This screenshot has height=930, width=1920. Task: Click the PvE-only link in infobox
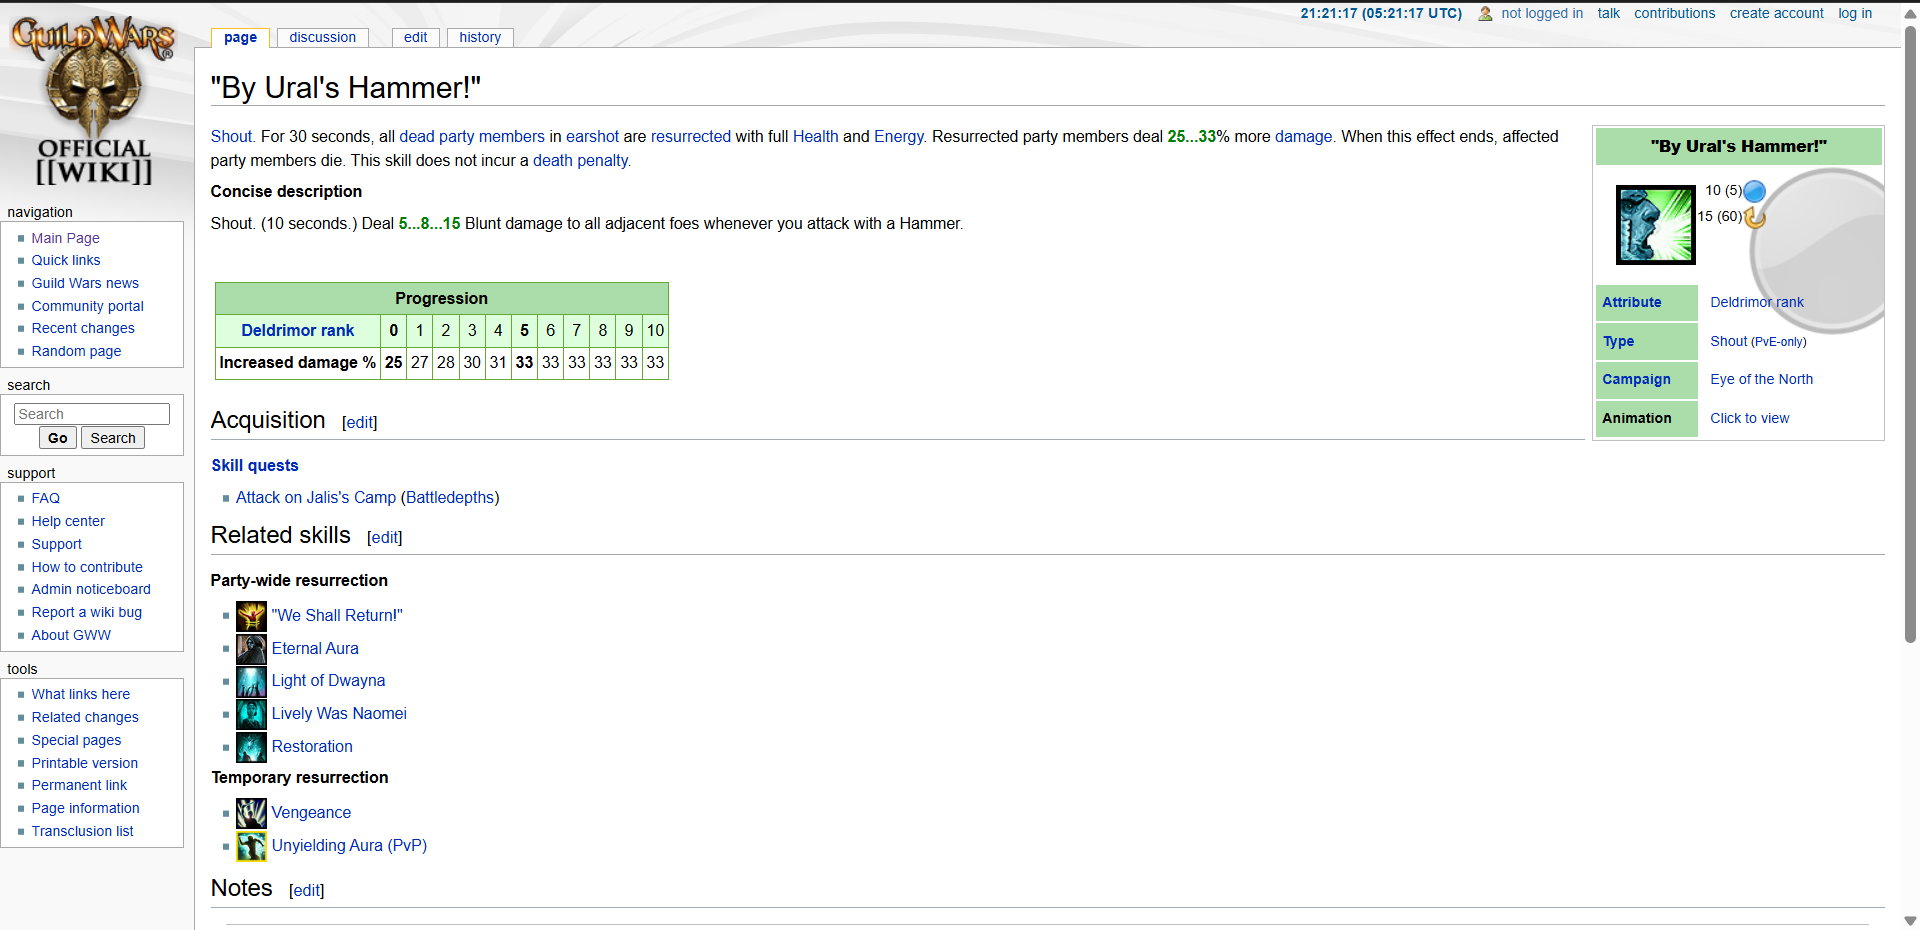tap(1779, 342)
